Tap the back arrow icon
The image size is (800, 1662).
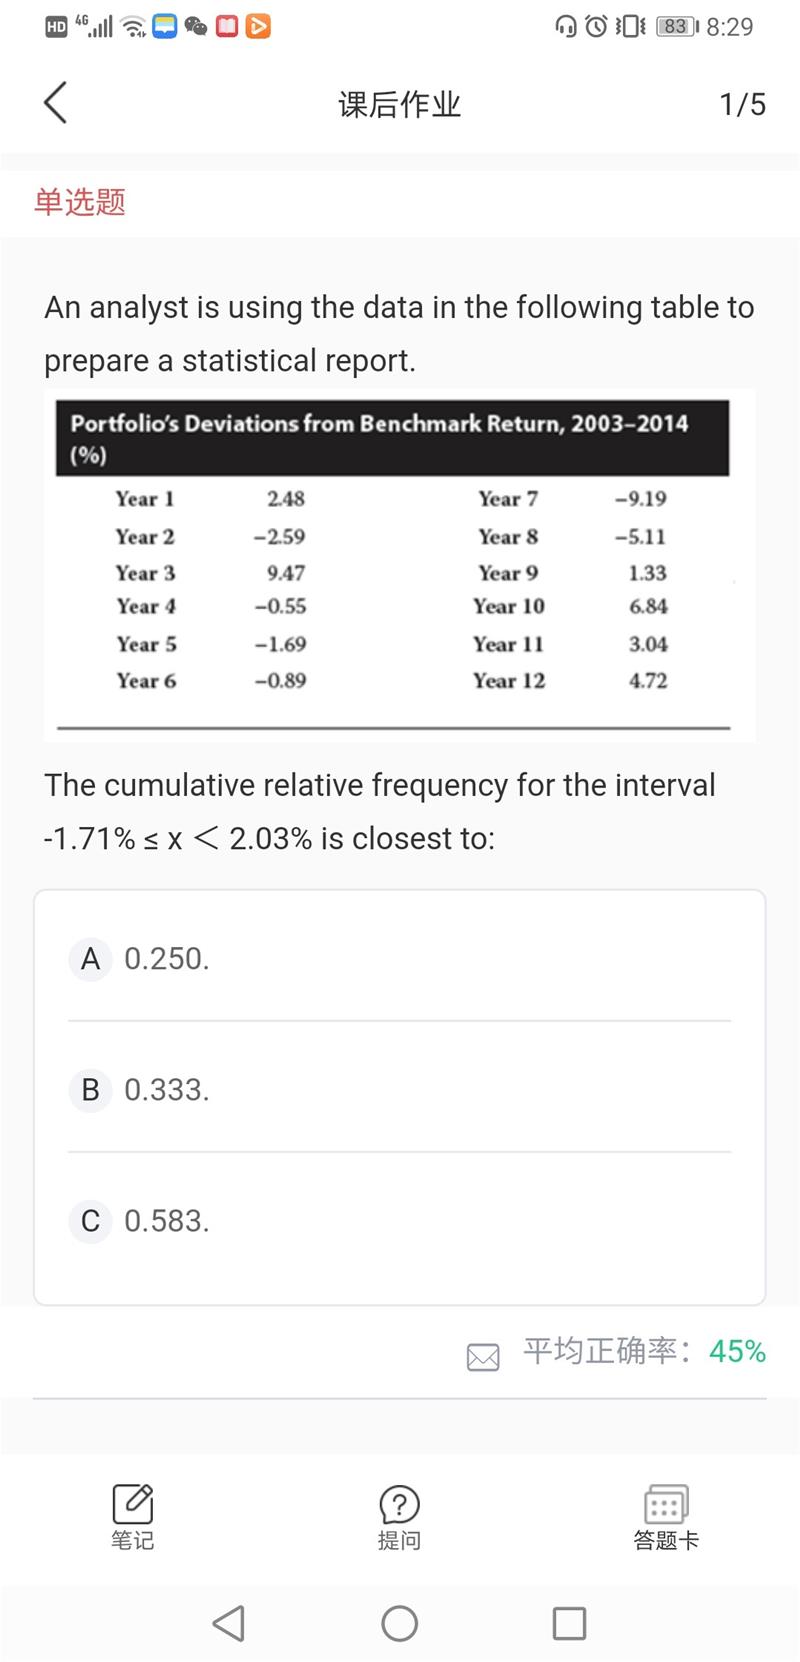coord(56,103)
